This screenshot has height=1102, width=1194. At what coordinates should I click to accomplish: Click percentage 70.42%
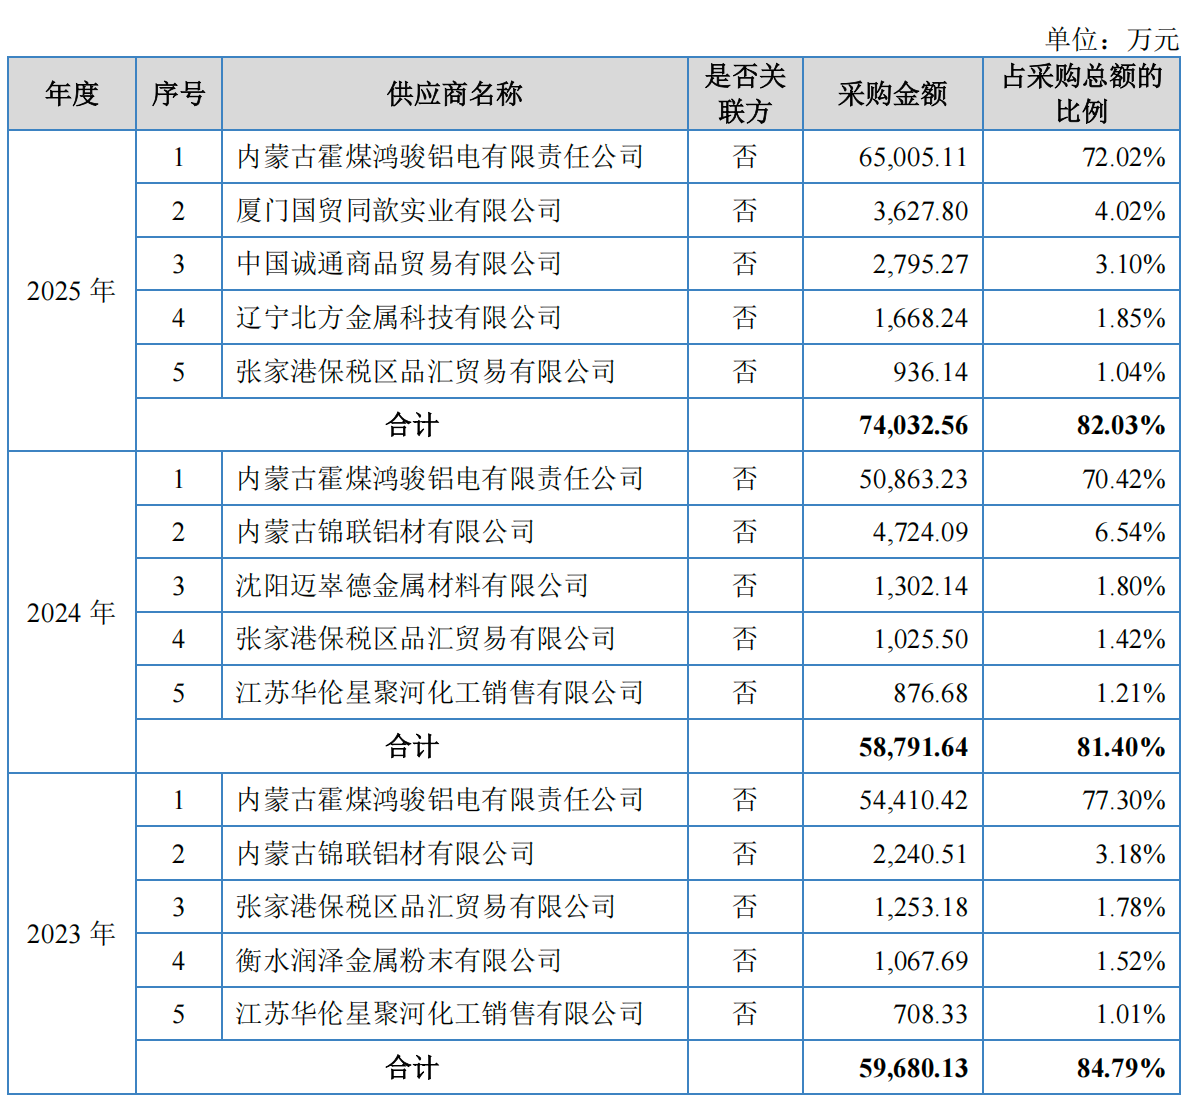pos(1123,479)
